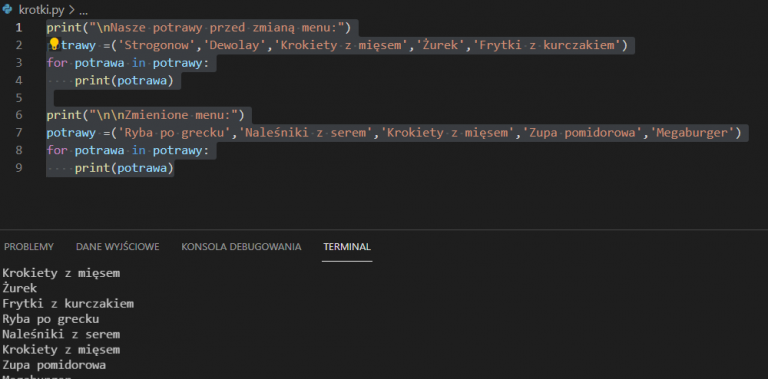Click terminal output 'Zupa pomidorowa'
The height and width of the screenshot is (379, 768).
[x=54, y=365]
